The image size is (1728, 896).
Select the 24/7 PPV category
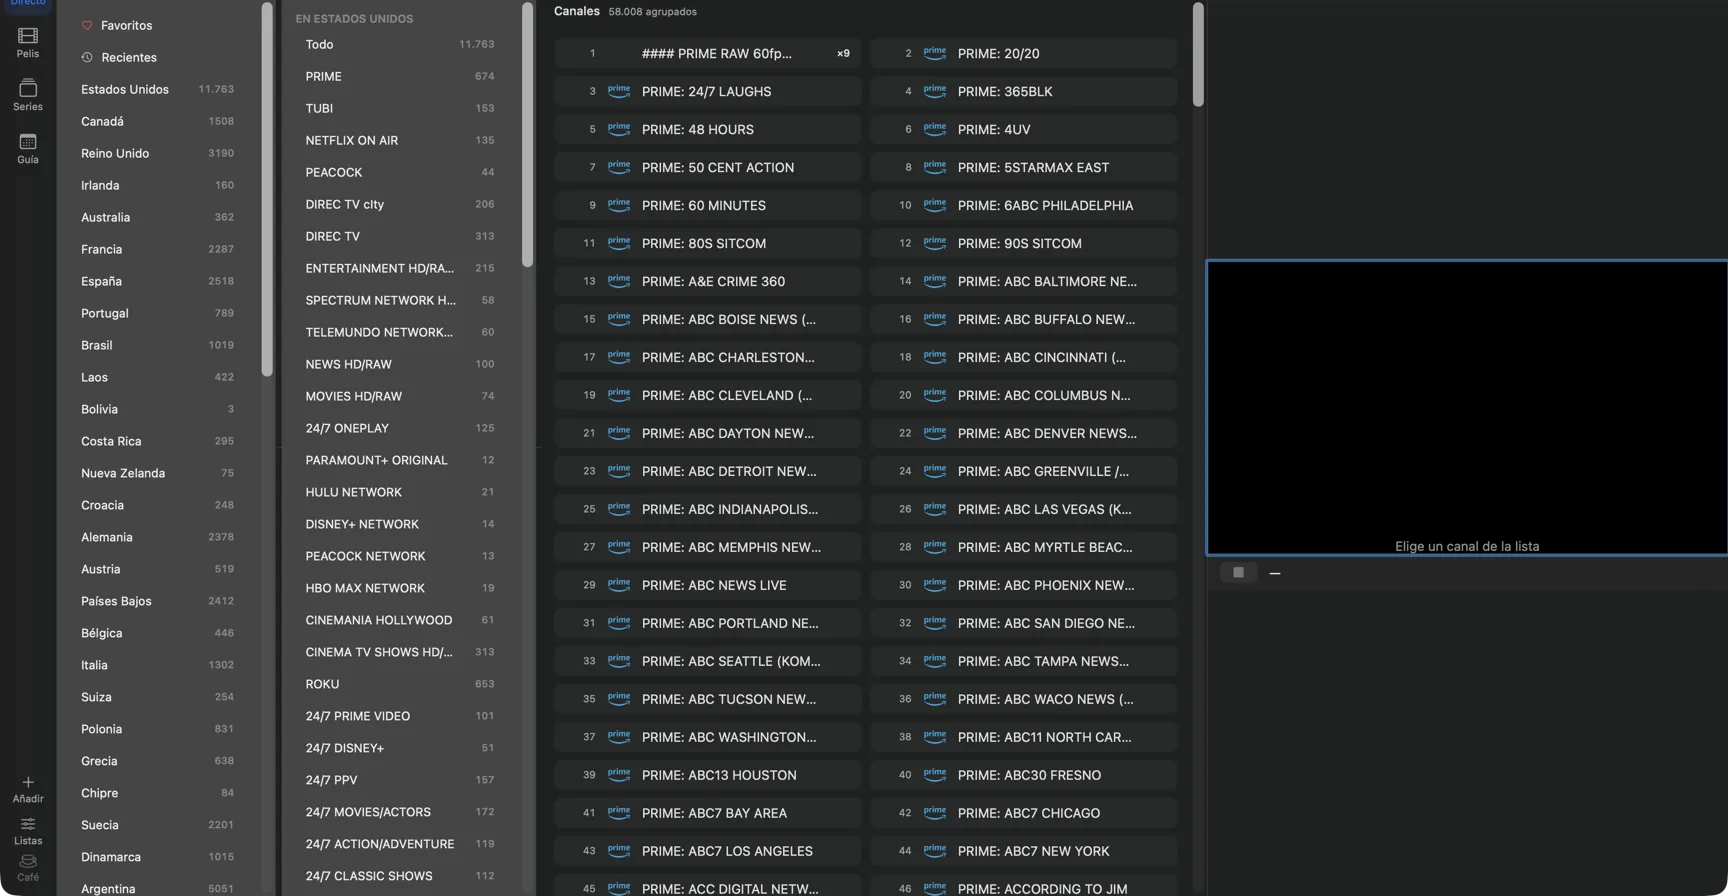[400, 780]
